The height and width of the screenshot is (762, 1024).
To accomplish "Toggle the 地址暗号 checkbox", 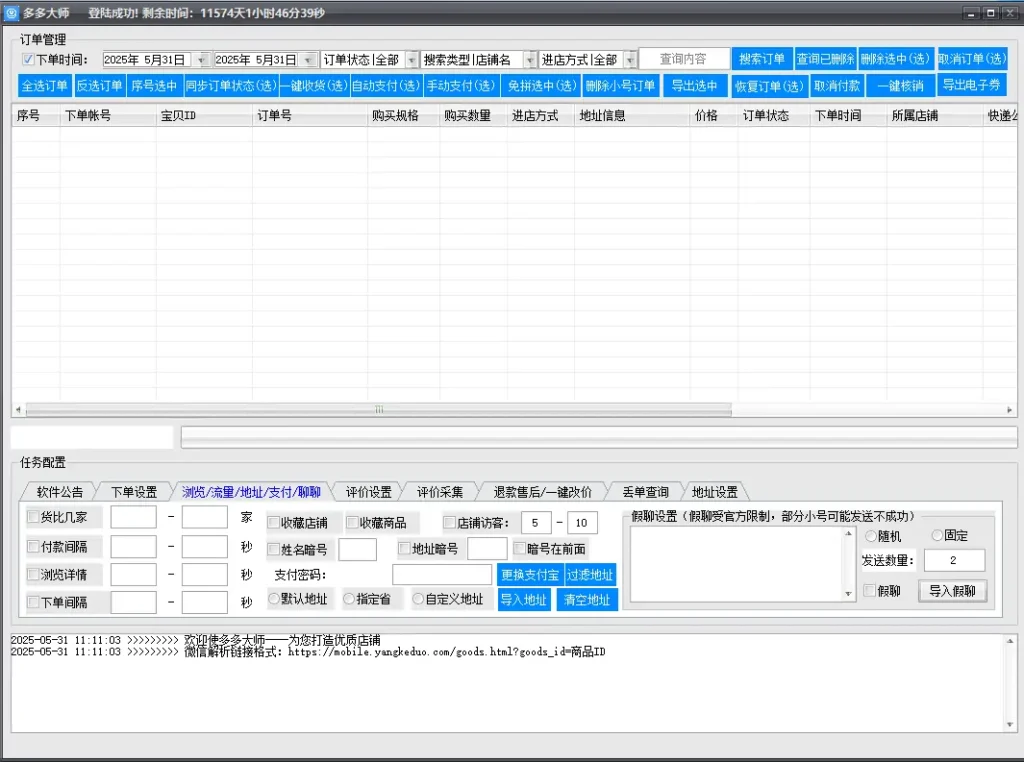I will click(x=404, y=548).
